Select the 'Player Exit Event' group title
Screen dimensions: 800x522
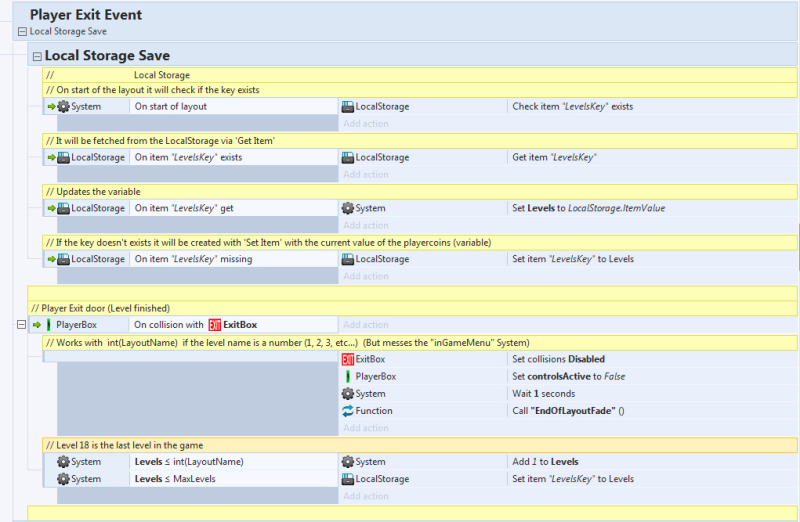click(x=86, y=15)
